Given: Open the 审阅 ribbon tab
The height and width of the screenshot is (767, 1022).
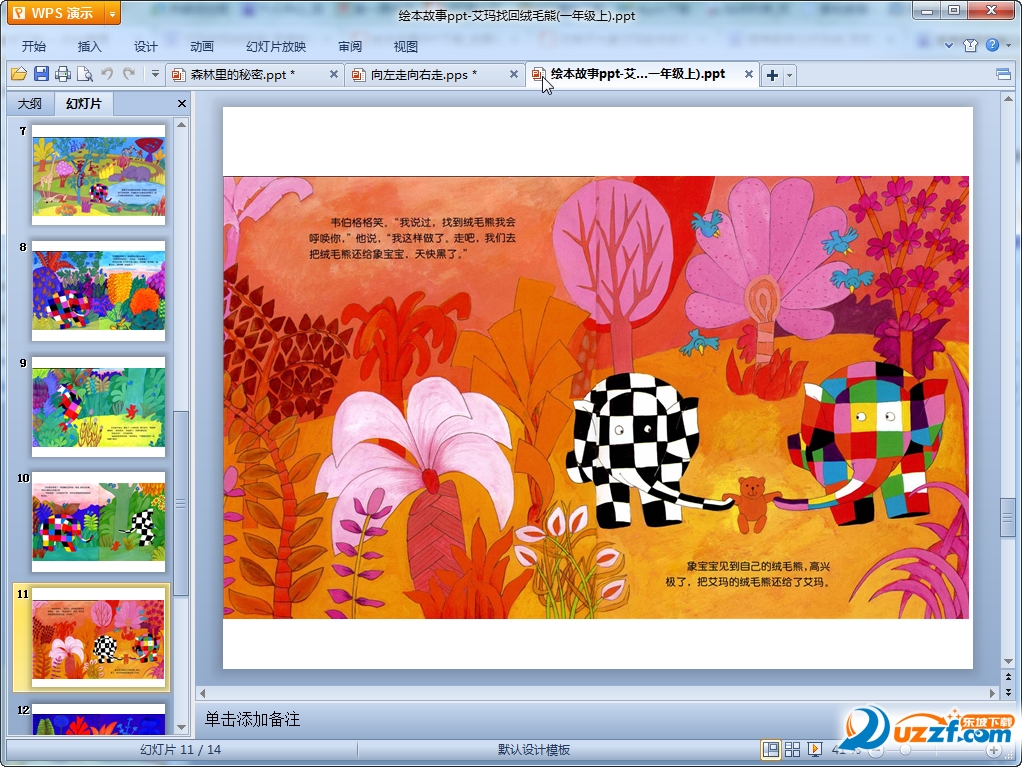Looking at the screenshot, I should point(350,46).
